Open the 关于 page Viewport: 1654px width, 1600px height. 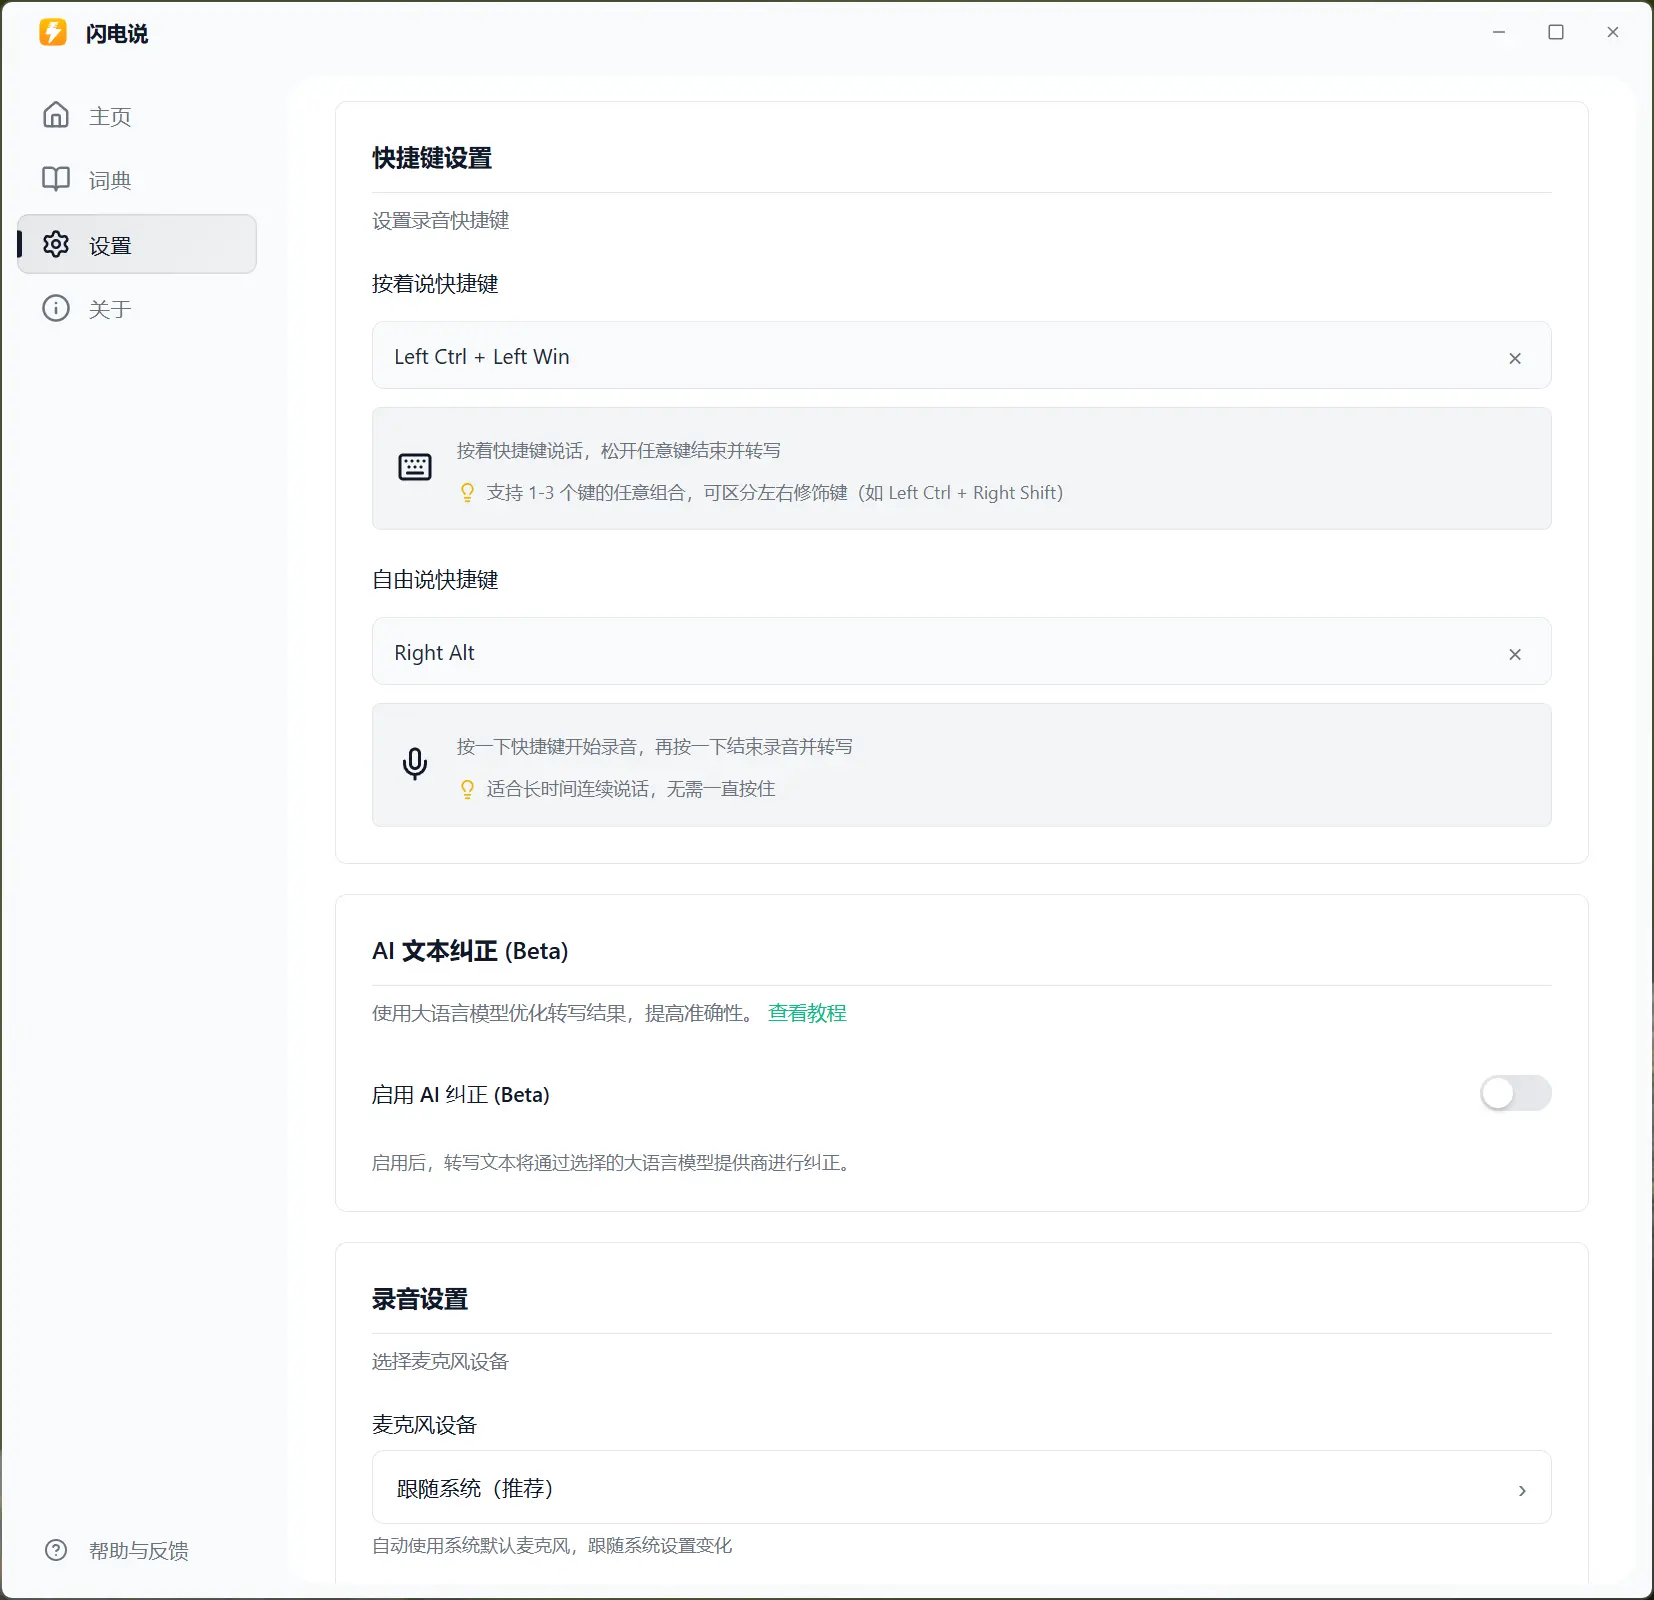110,310
